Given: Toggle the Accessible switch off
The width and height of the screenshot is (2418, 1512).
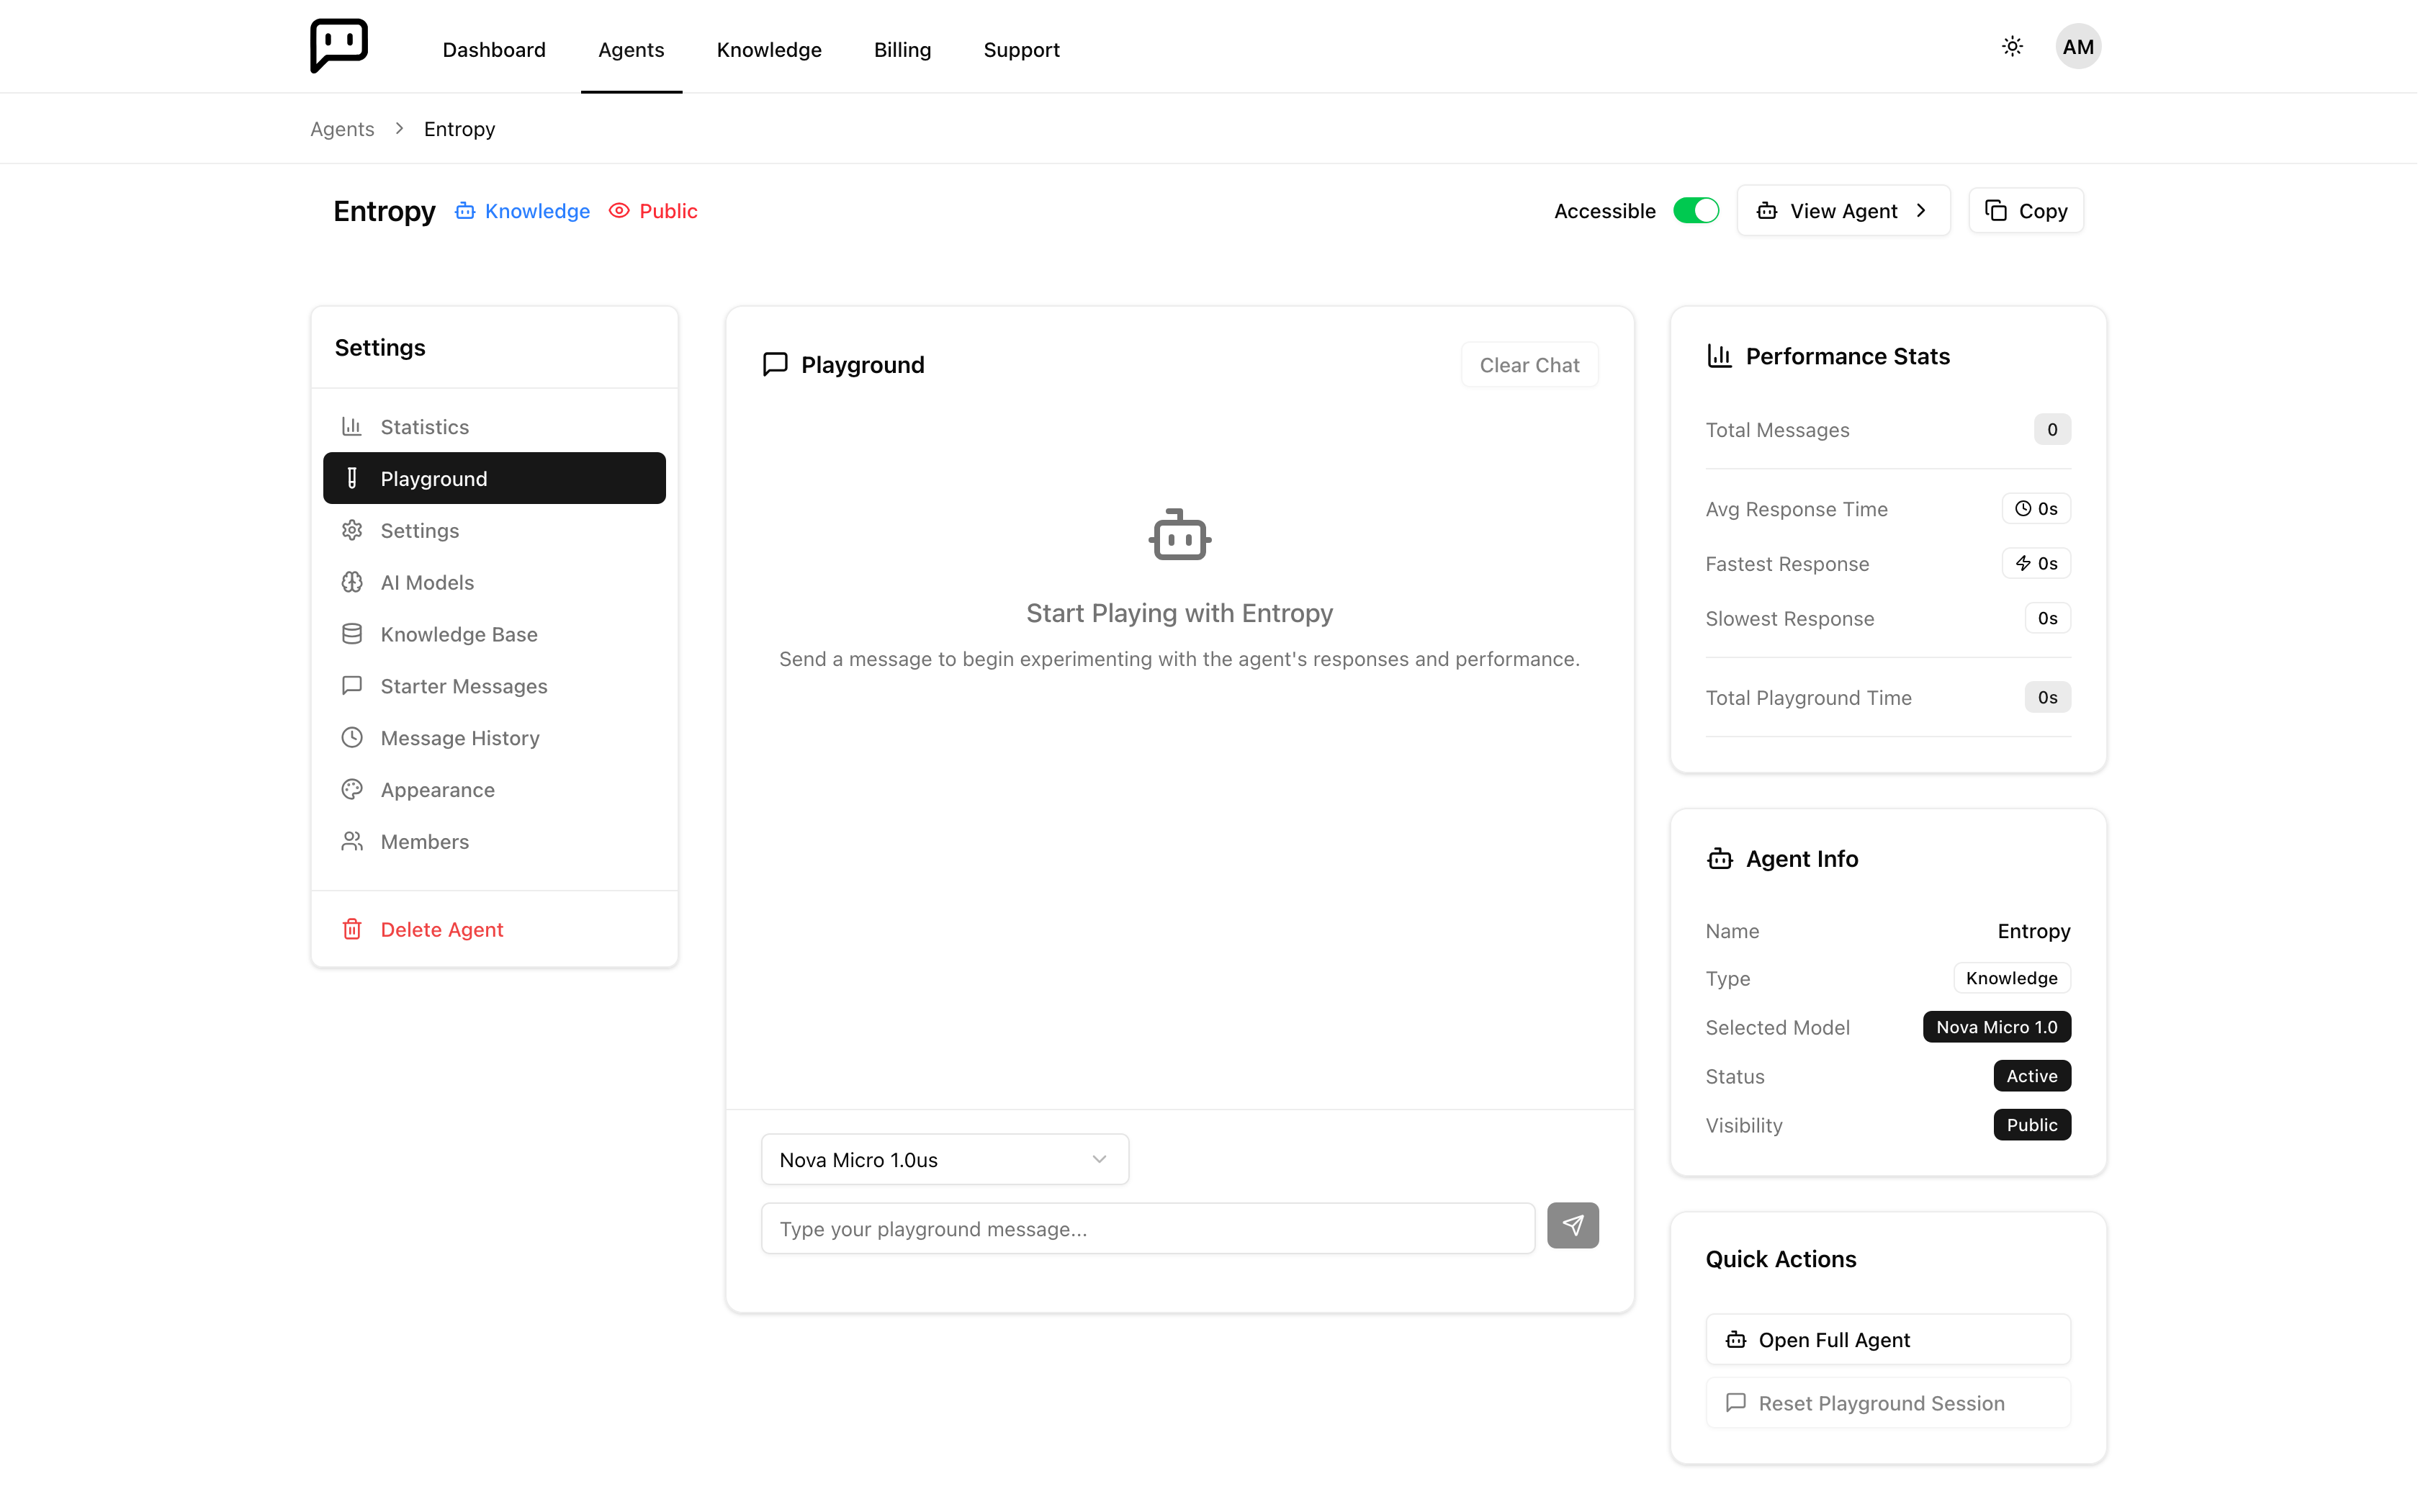Looking at the screenshot, I should 1696,211.
